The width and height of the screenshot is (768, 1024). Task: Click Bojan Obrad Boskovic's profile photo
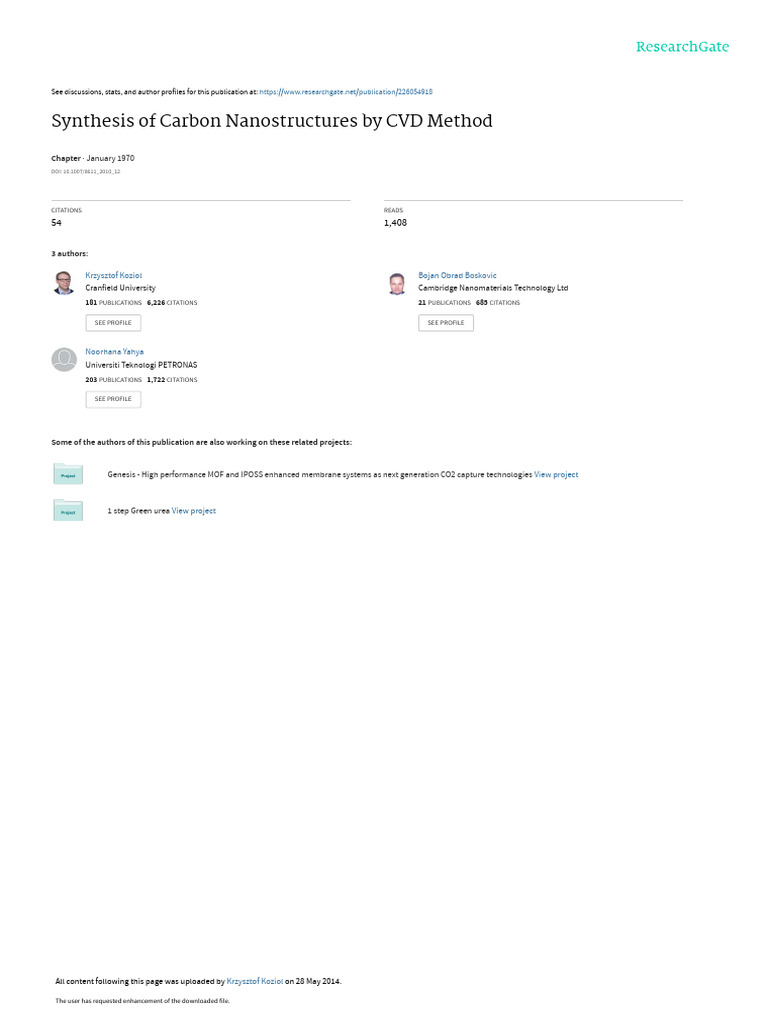397,283
